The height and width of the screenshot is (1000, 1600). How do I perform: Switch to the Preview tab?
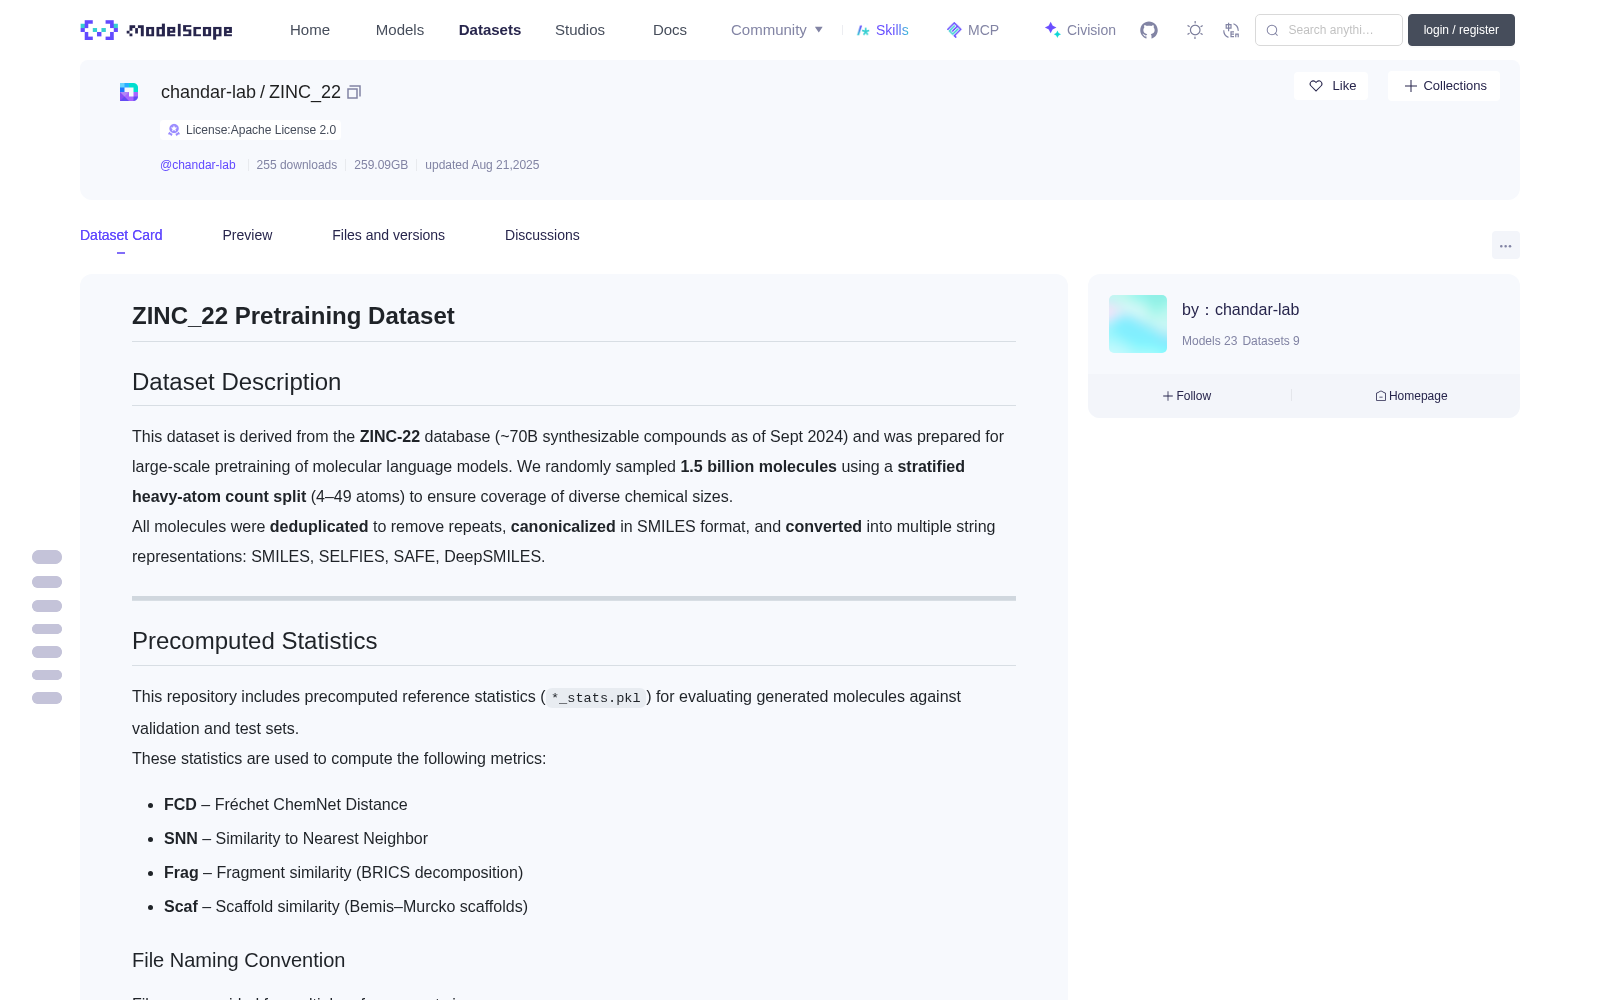click(247, 235)
